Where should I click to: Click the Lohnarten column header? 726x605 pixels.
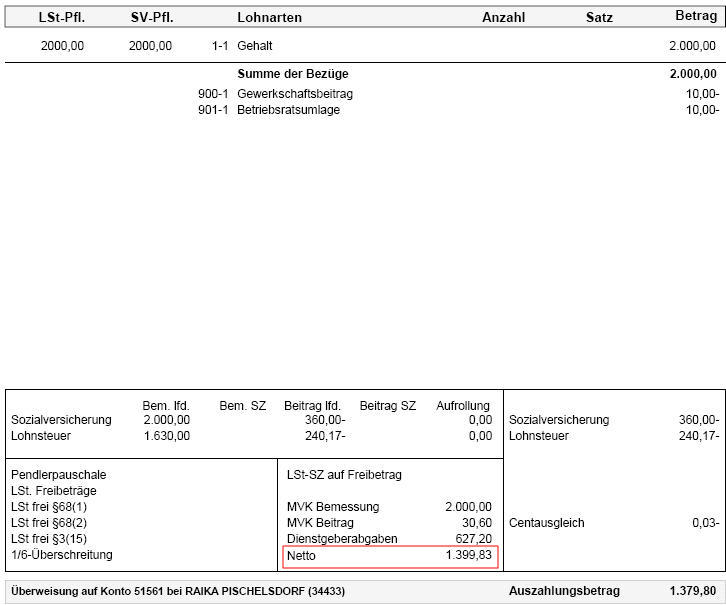[269, 18]
